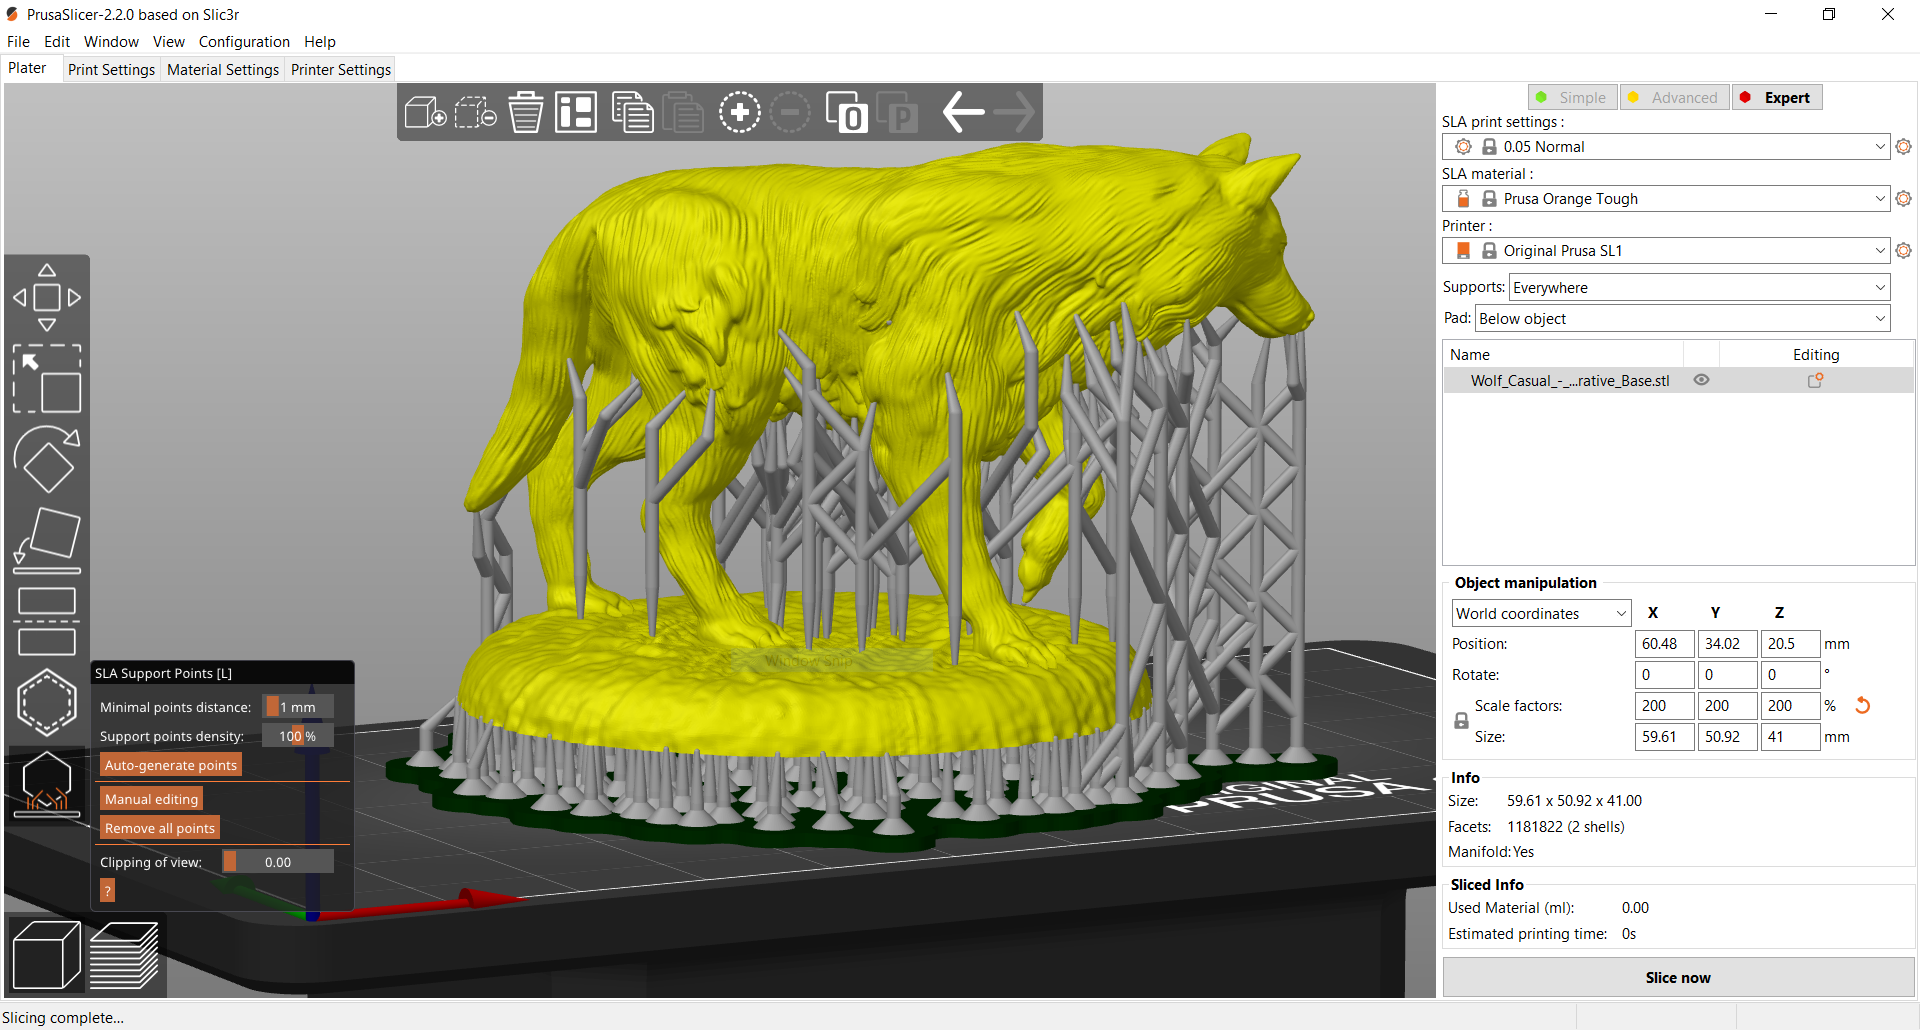Image resolution: width=1920 pixels, height=1030 pixels.
Task: Toggle the SLA support points tool
Action: point(47,784)
